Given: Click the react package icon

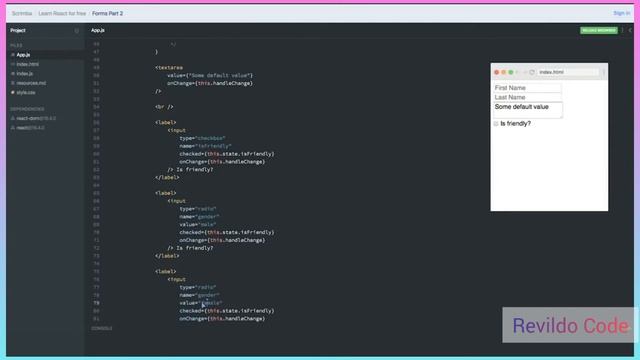Looking at the screenshot, I should point(13,128).
